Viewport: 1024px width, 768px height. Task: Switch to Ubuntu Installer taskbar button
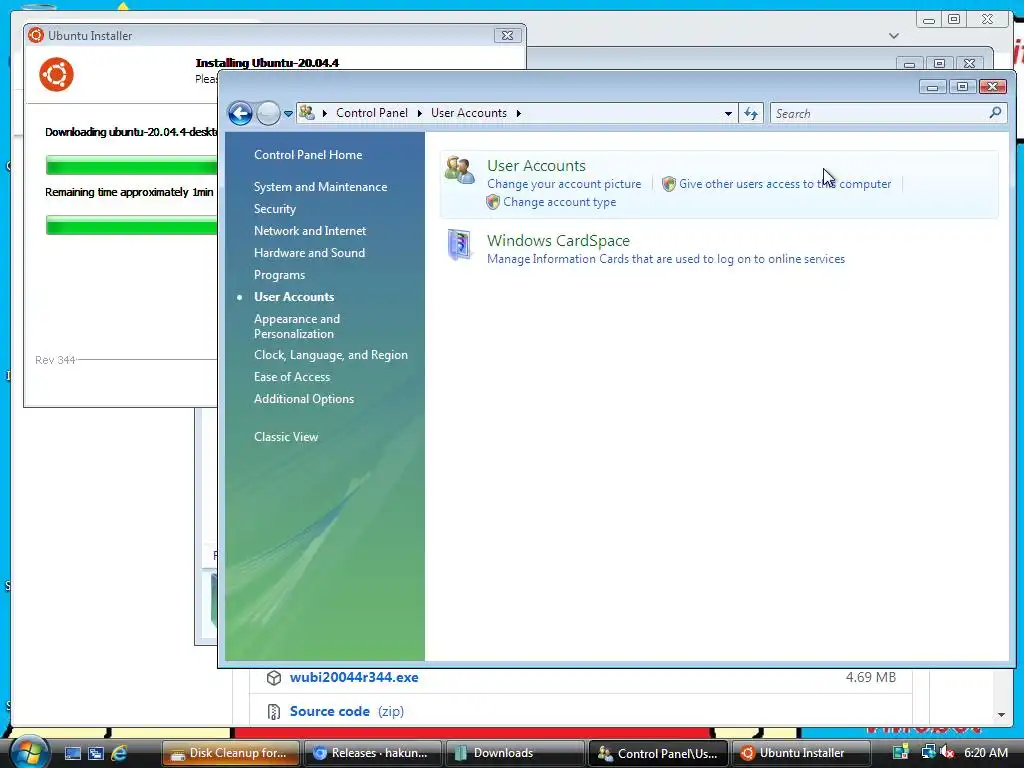(800, 753)
